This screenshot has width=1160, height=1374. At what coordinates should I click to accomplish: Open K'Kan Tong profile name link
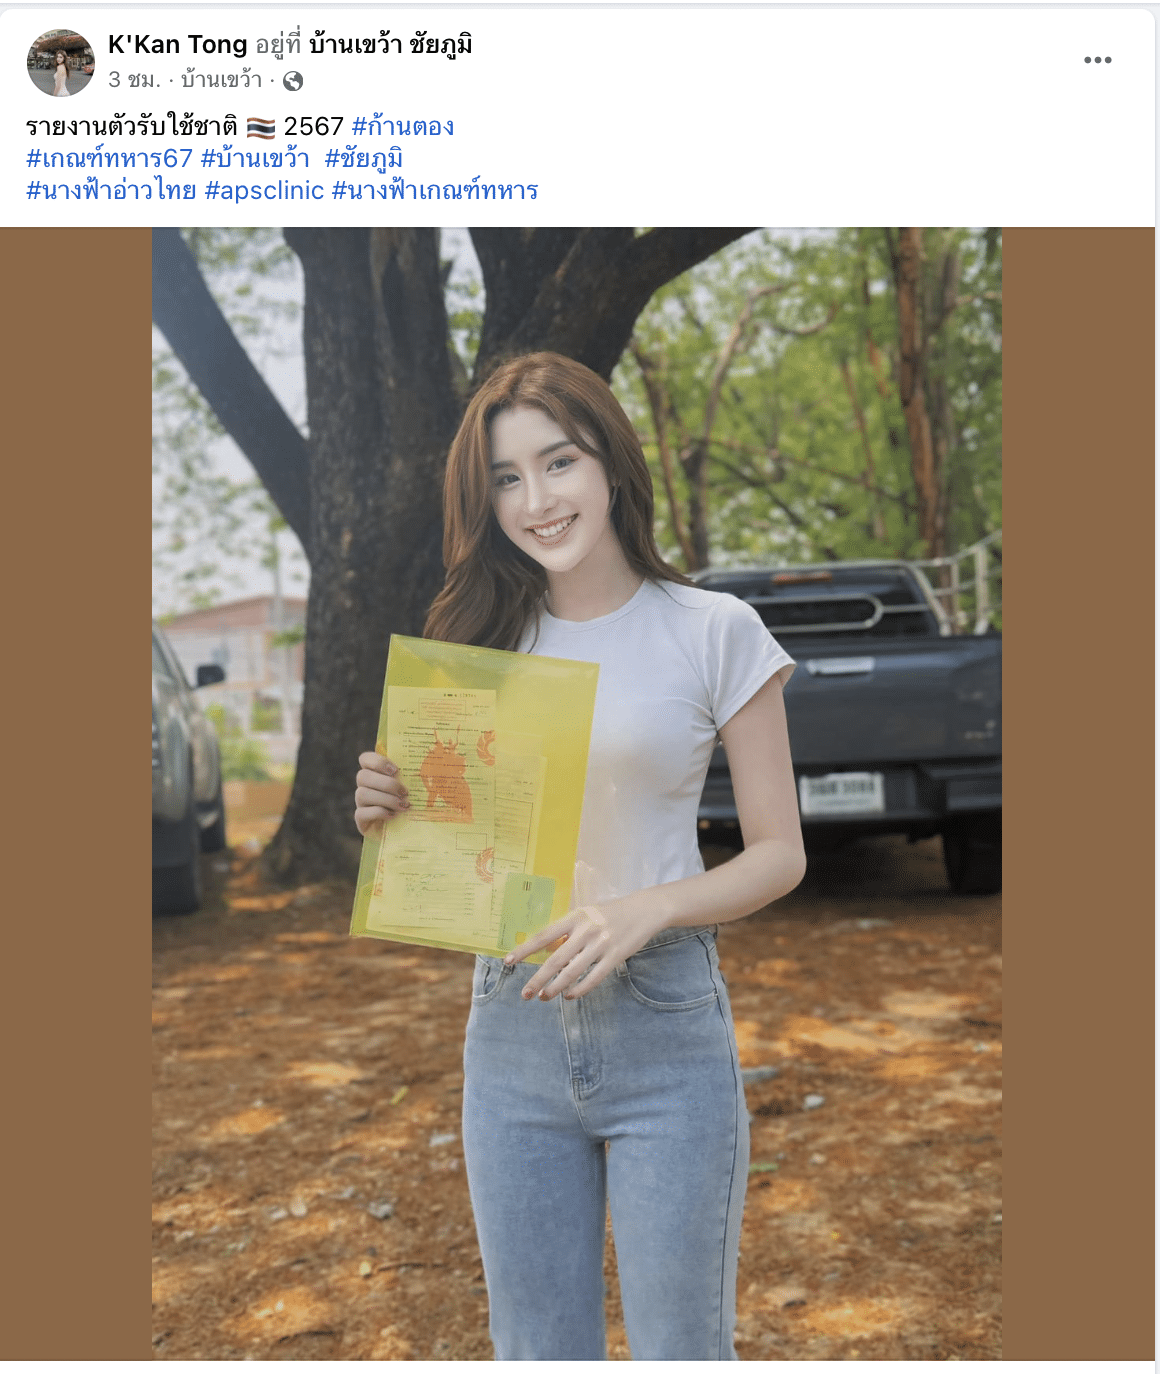177,45
